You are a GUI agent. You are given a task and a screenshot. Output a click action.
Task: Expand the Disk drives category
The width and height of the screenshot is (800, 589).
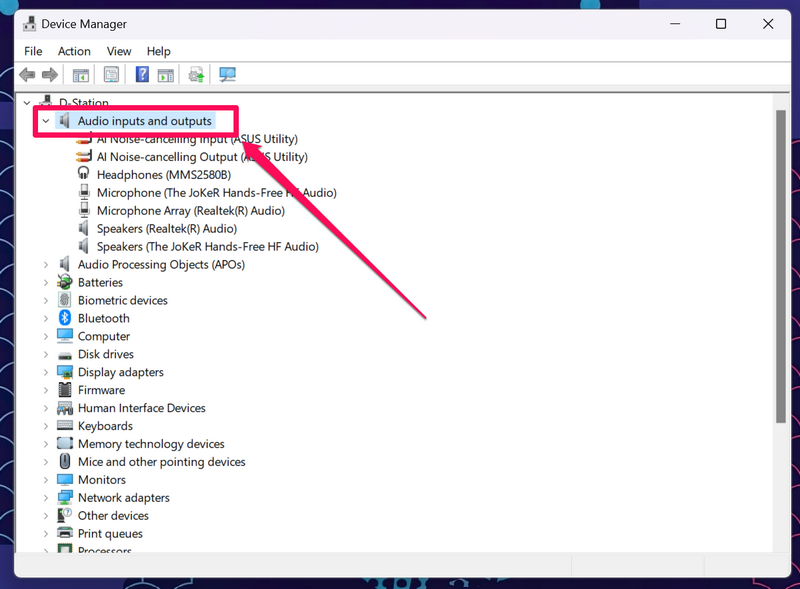(45, 354)
